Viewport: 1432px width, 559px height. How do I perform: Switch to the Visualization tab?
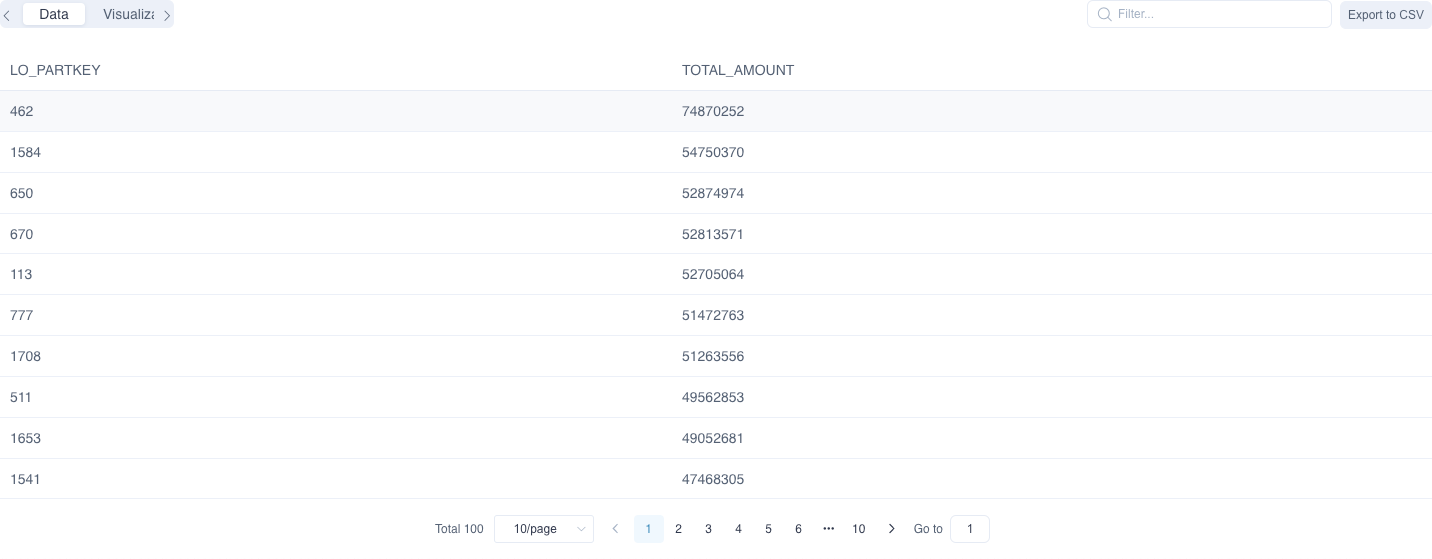pos(129,14)
